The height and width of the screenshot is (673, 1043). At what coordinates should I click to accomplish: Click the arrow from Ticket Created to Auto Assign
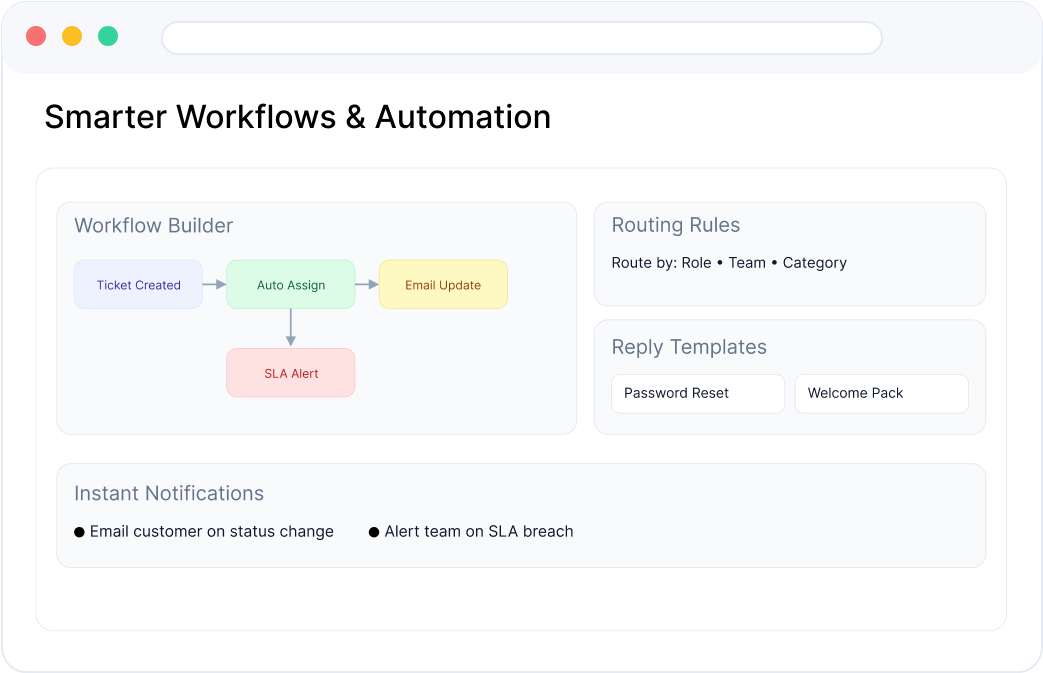[x=214, y=284]
